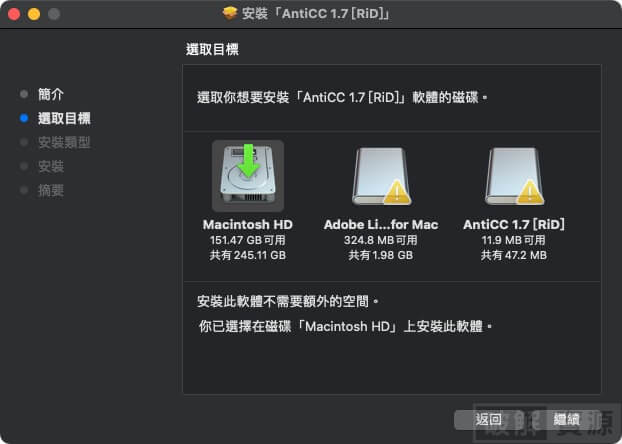Click the '324.8 MB 可用' text
The width and height of the screenshot is (622, 444).
381,240
